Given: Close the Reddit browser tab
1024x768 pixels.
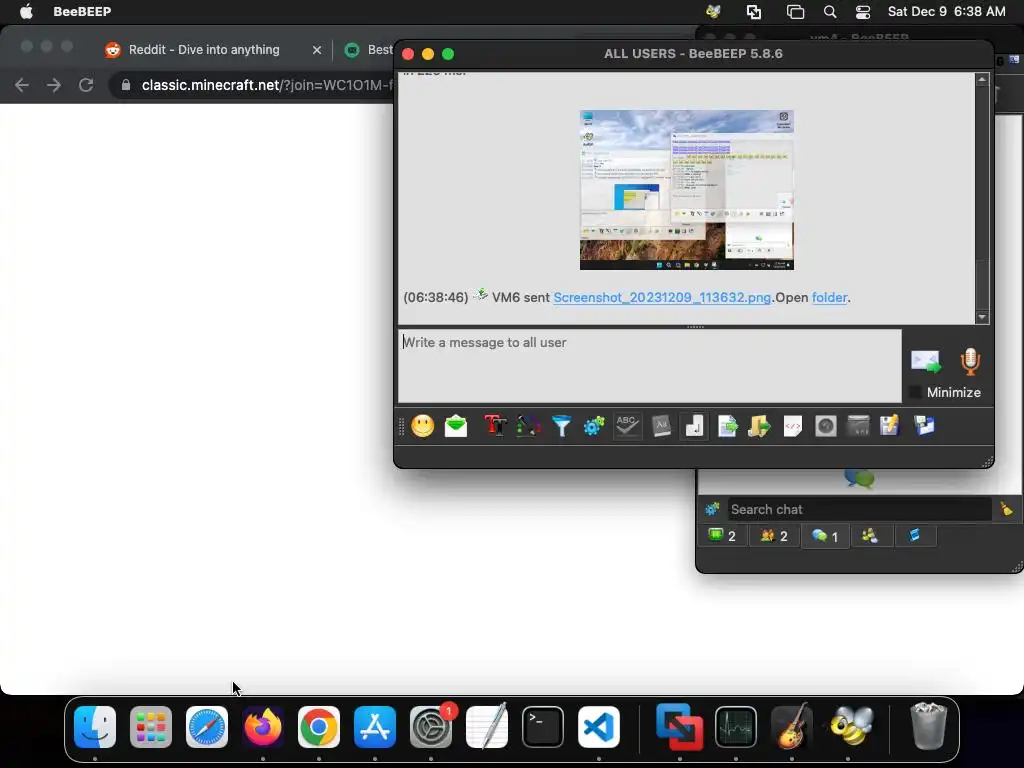Looking at the screenshot, I should (317, 50).
